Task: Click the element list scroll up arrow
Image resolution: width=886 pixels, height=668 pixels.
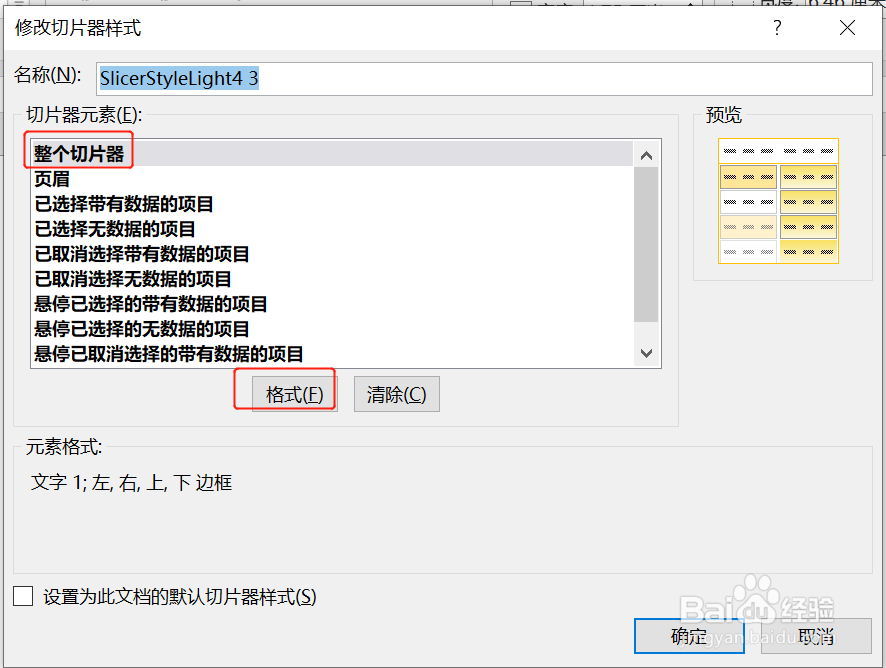Action: [x=646, y=155]
